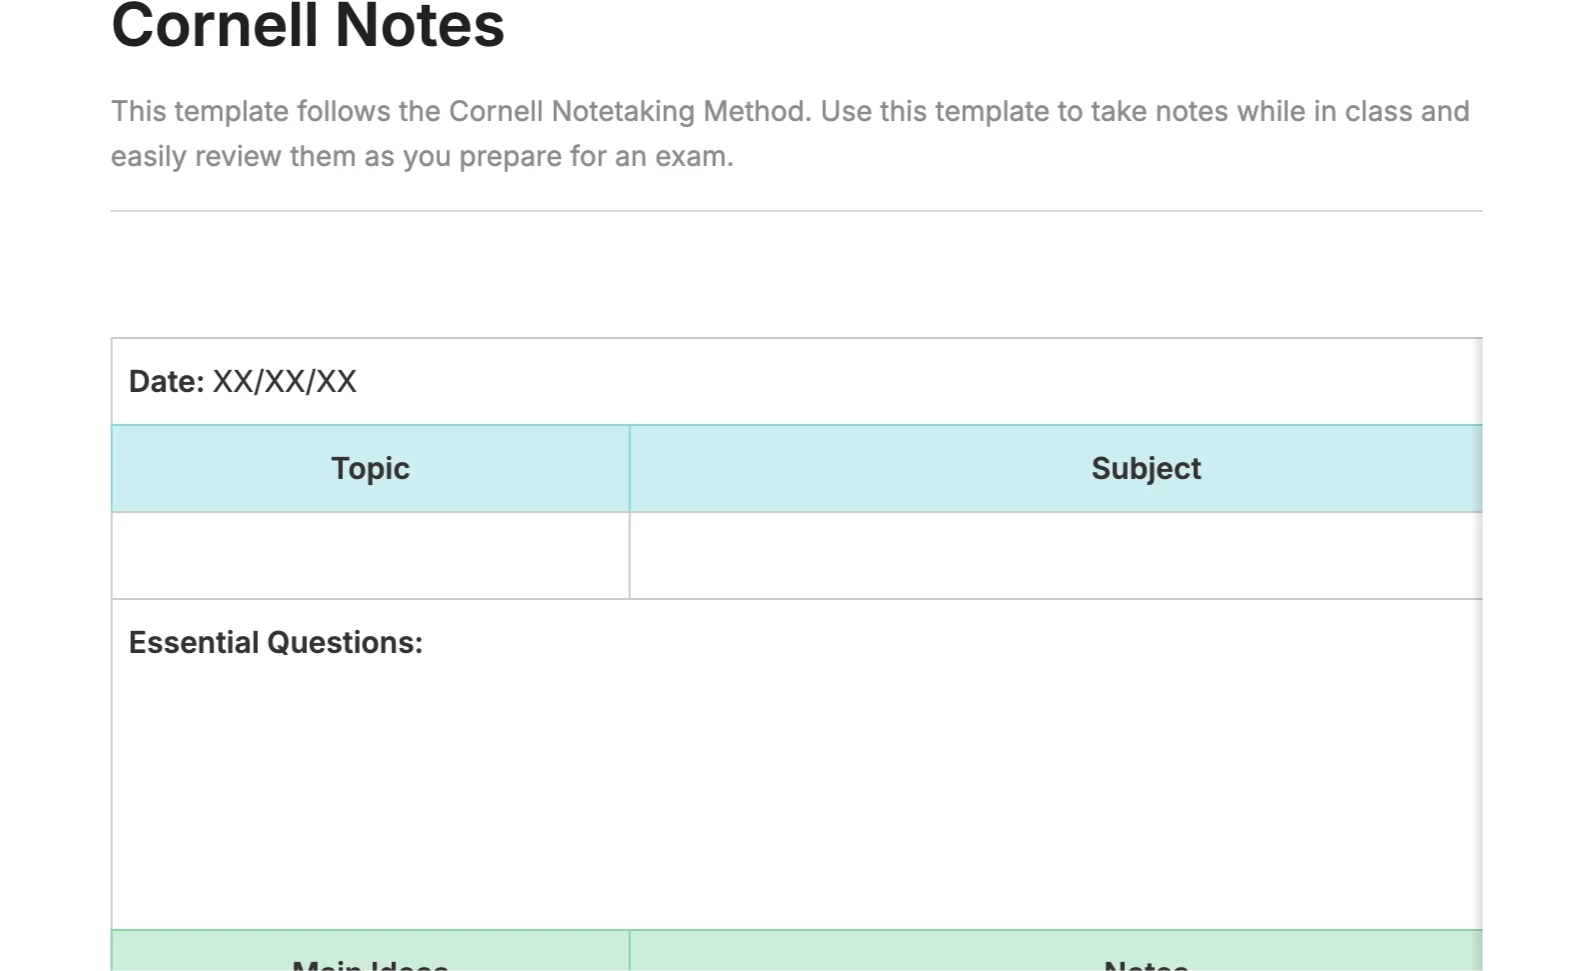The height and width of the screenshot is (971, 1590).
Task: Select the XX/XX/XX date placeholder
Action: click(285, 382)
